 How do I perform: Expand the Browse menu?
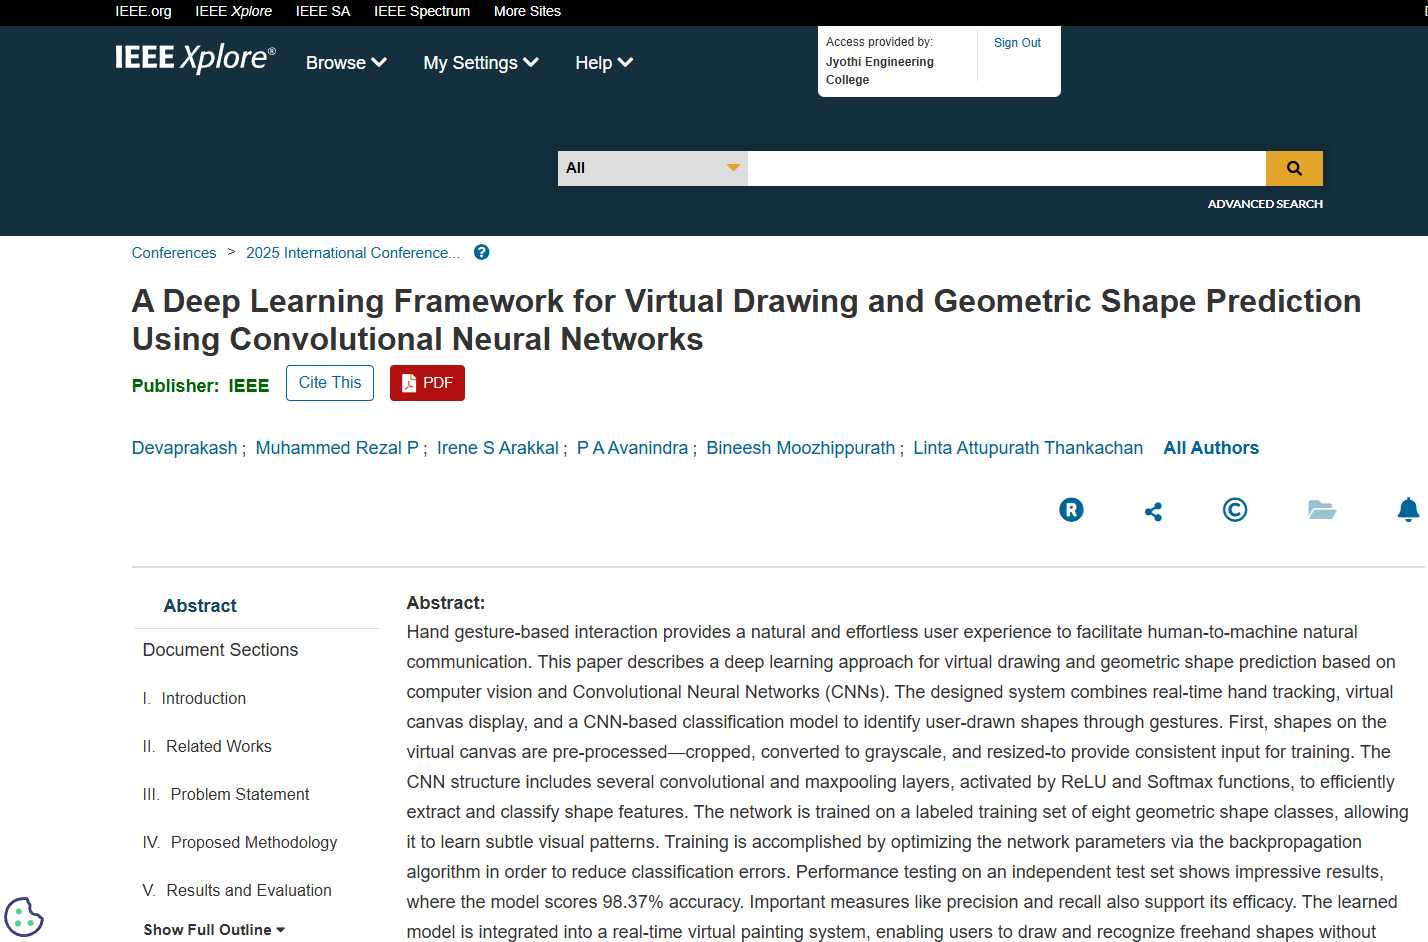346,63
